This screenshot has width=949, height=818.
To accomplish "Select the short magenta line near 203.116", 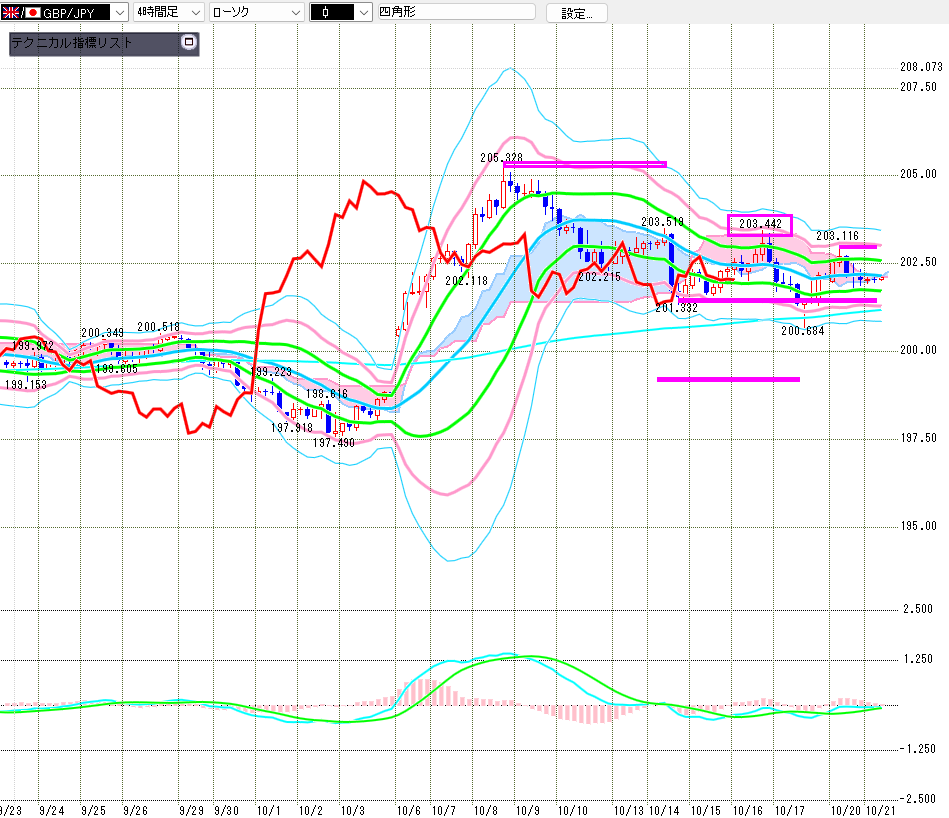I will click(x=858, y=246).
